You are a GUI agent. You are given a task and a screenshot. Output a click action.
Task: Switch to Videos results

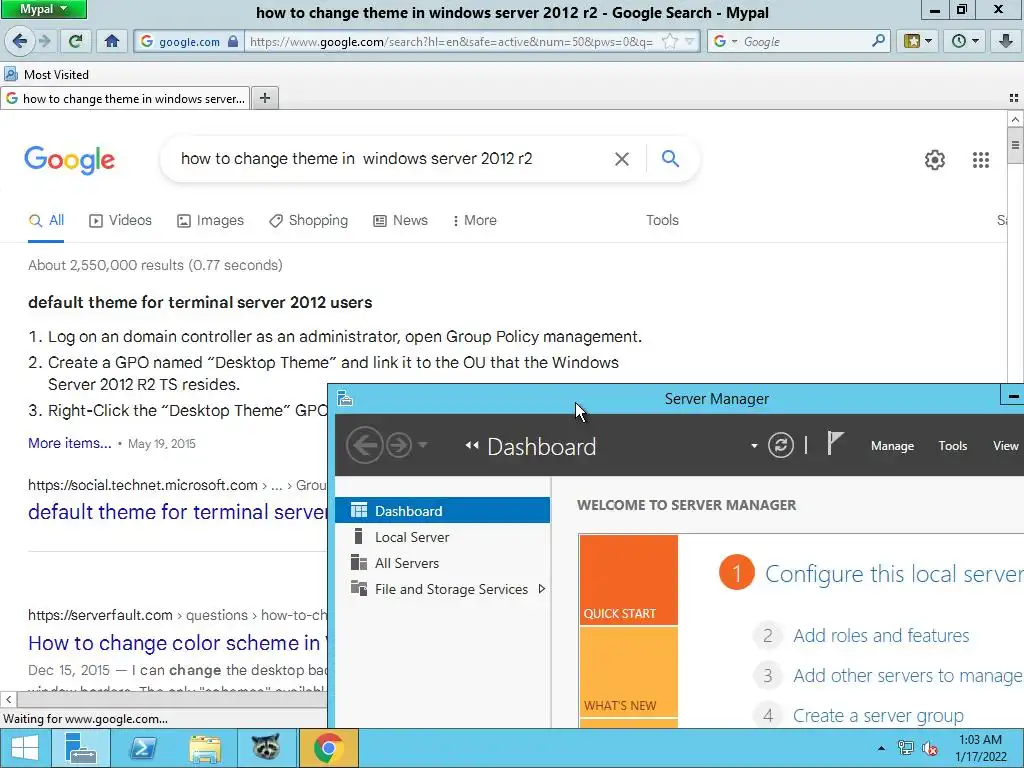(x=120, y=221)
